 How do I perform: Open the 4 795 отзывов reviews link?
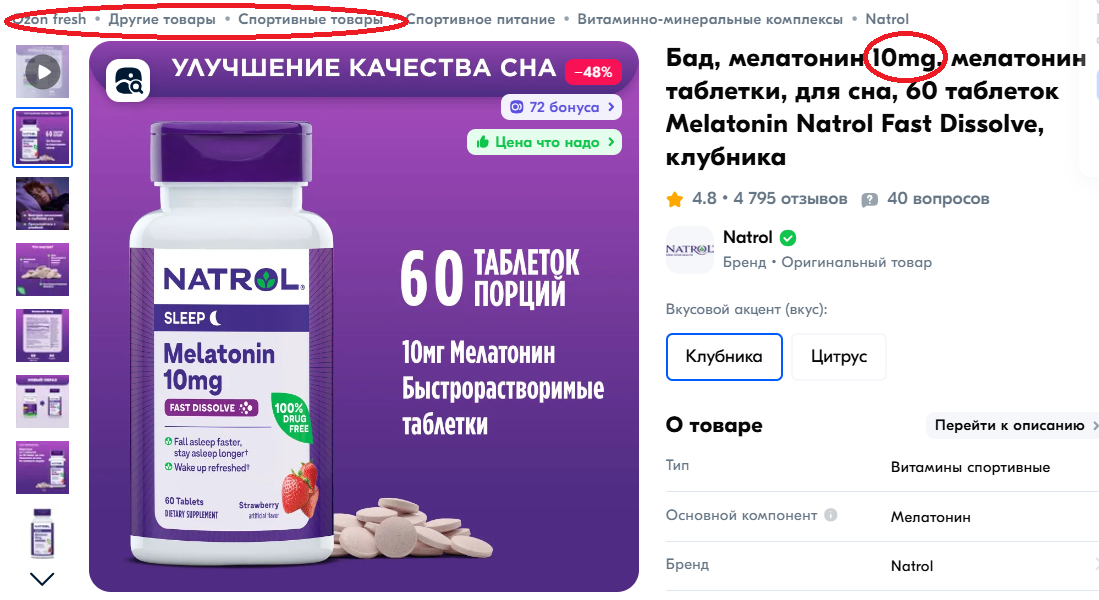(791, 199)
